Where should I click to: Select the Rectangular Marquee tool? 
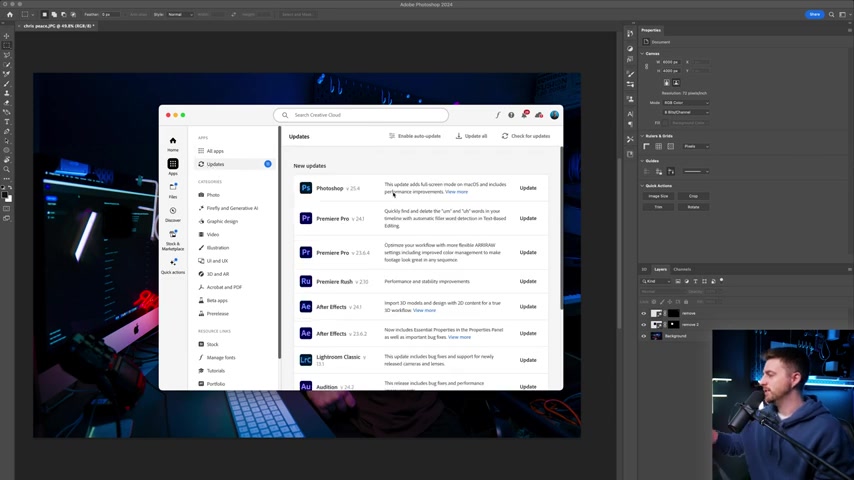tap(7, 46)
